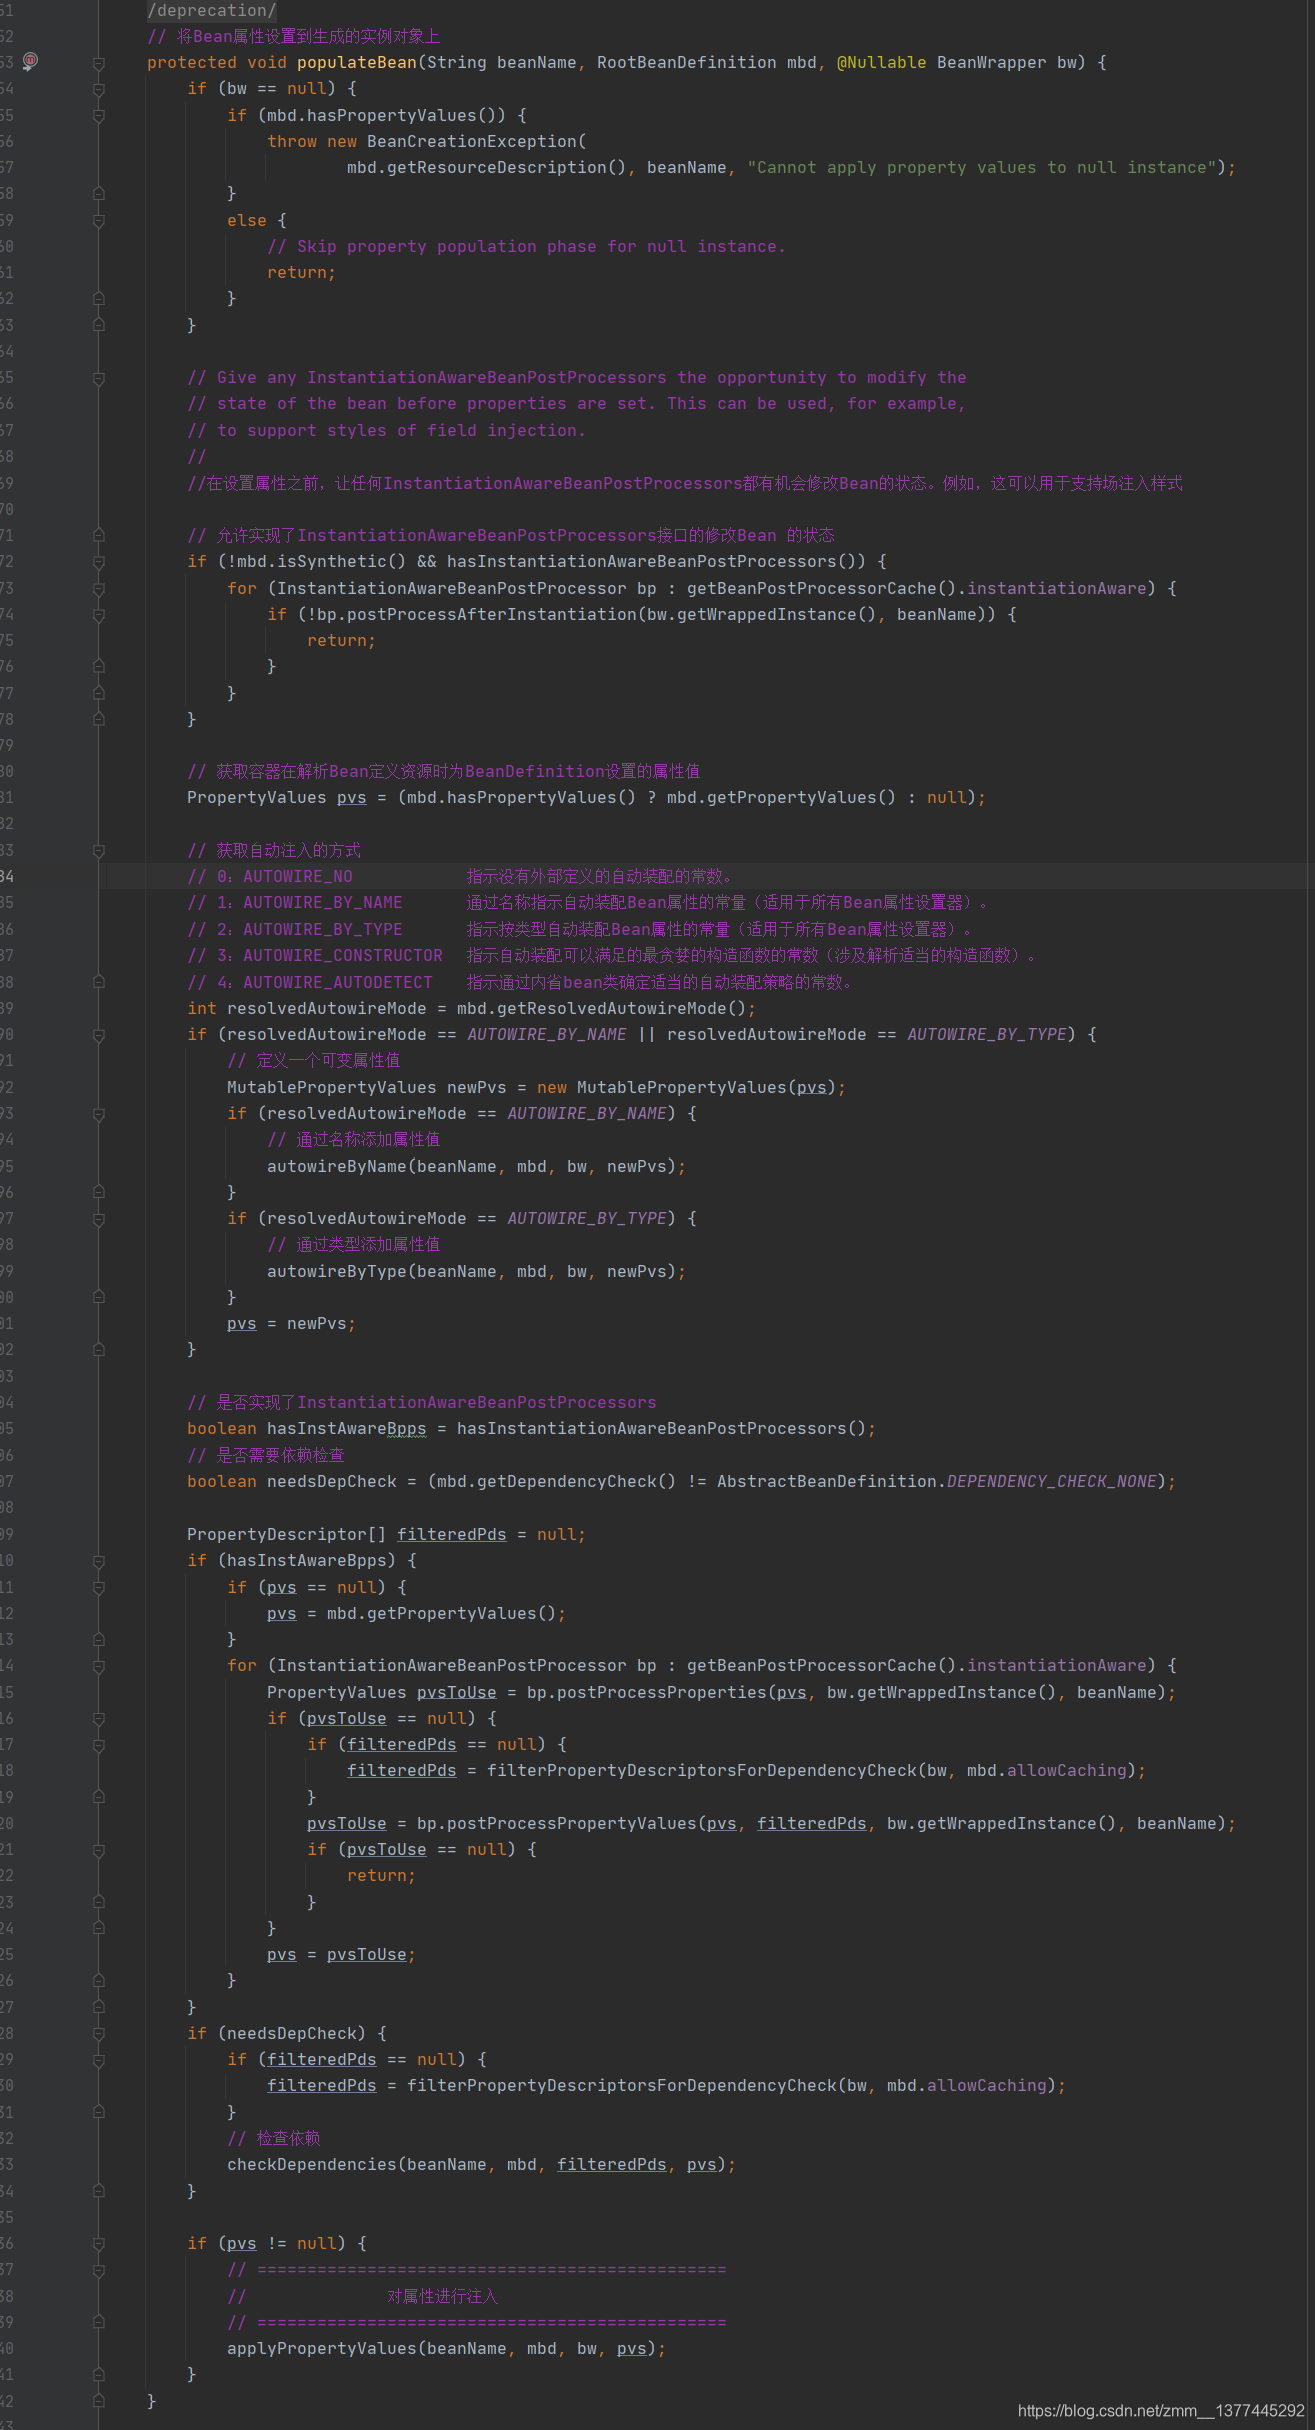This screenshot has width=1315, height=2430.
Task: Collapse the 'if (bw == null)' block
Action: (99, 89)
